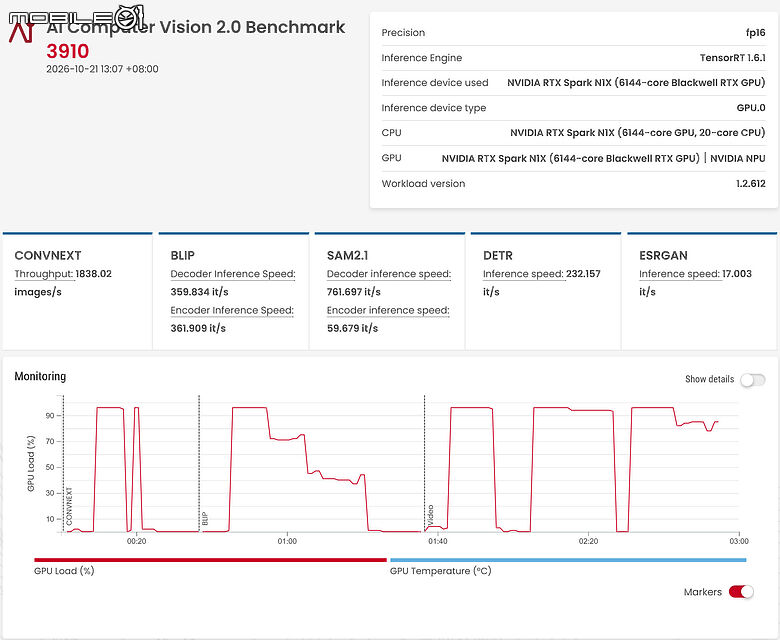Click the blue GPU Temperature legend bar
Image resolution: width=780 pixels, height=640 pixels.
568,560
